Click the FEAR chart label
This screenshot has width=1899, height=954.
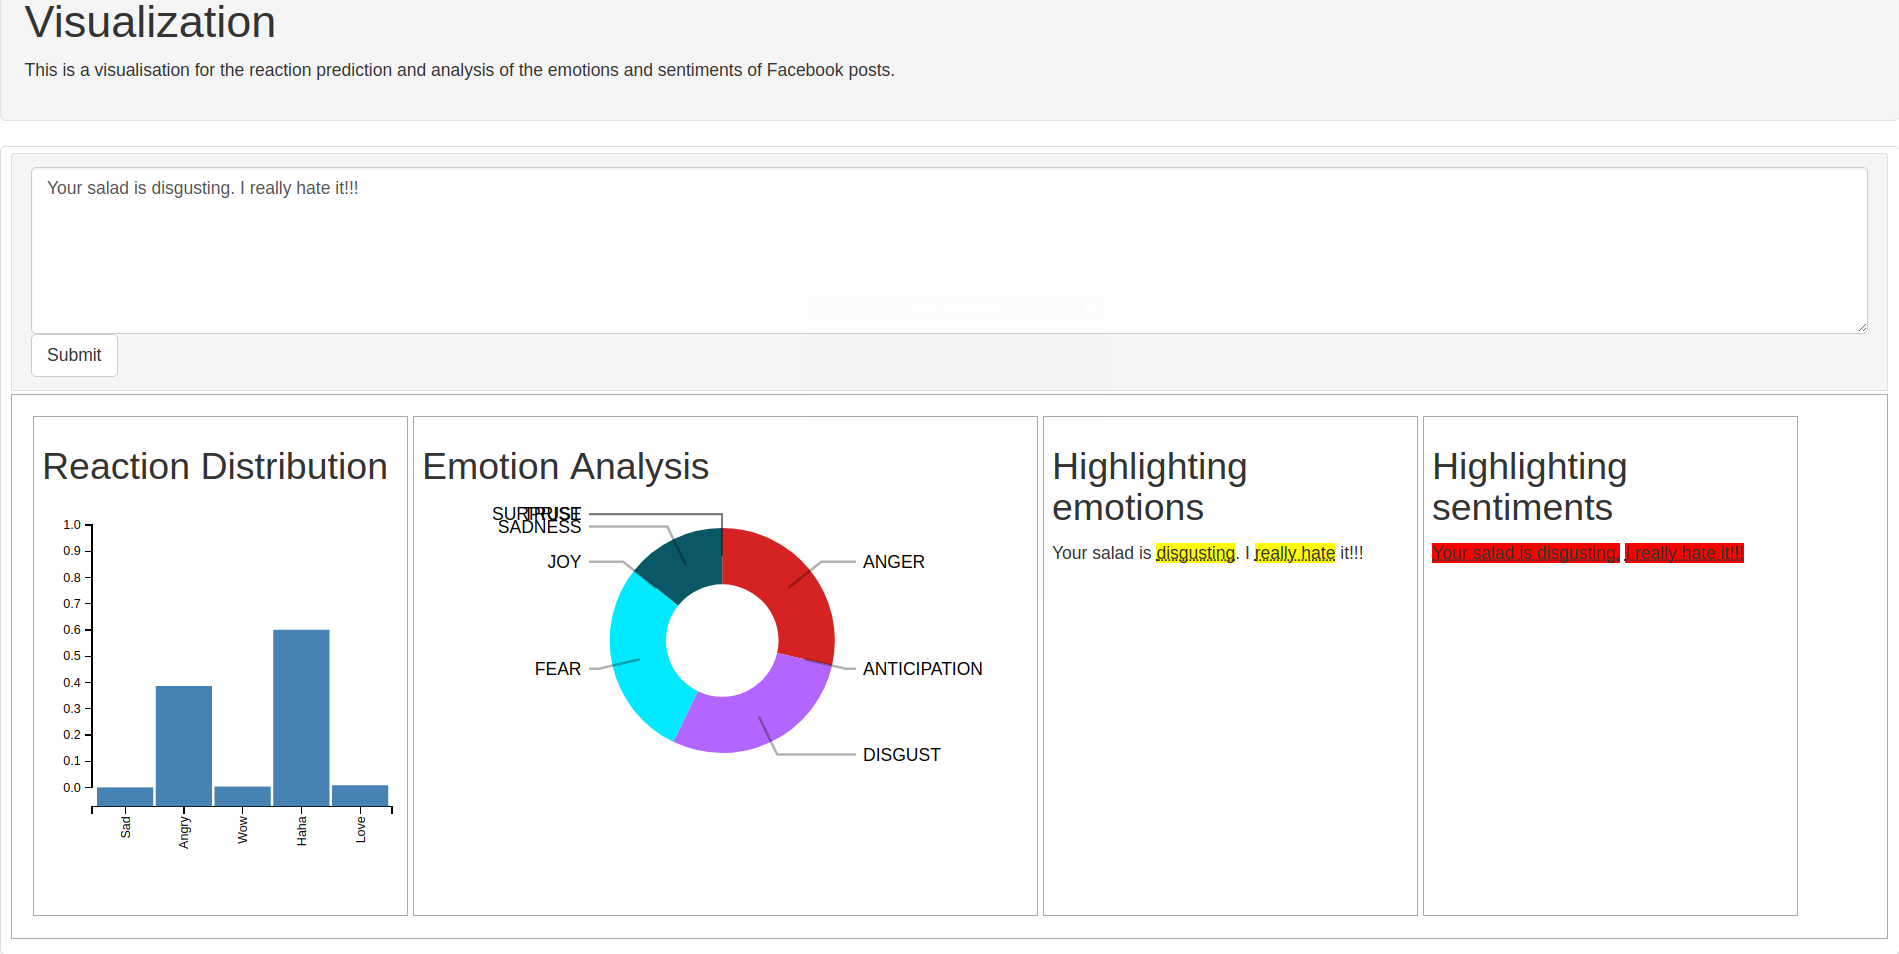[557, 669]
